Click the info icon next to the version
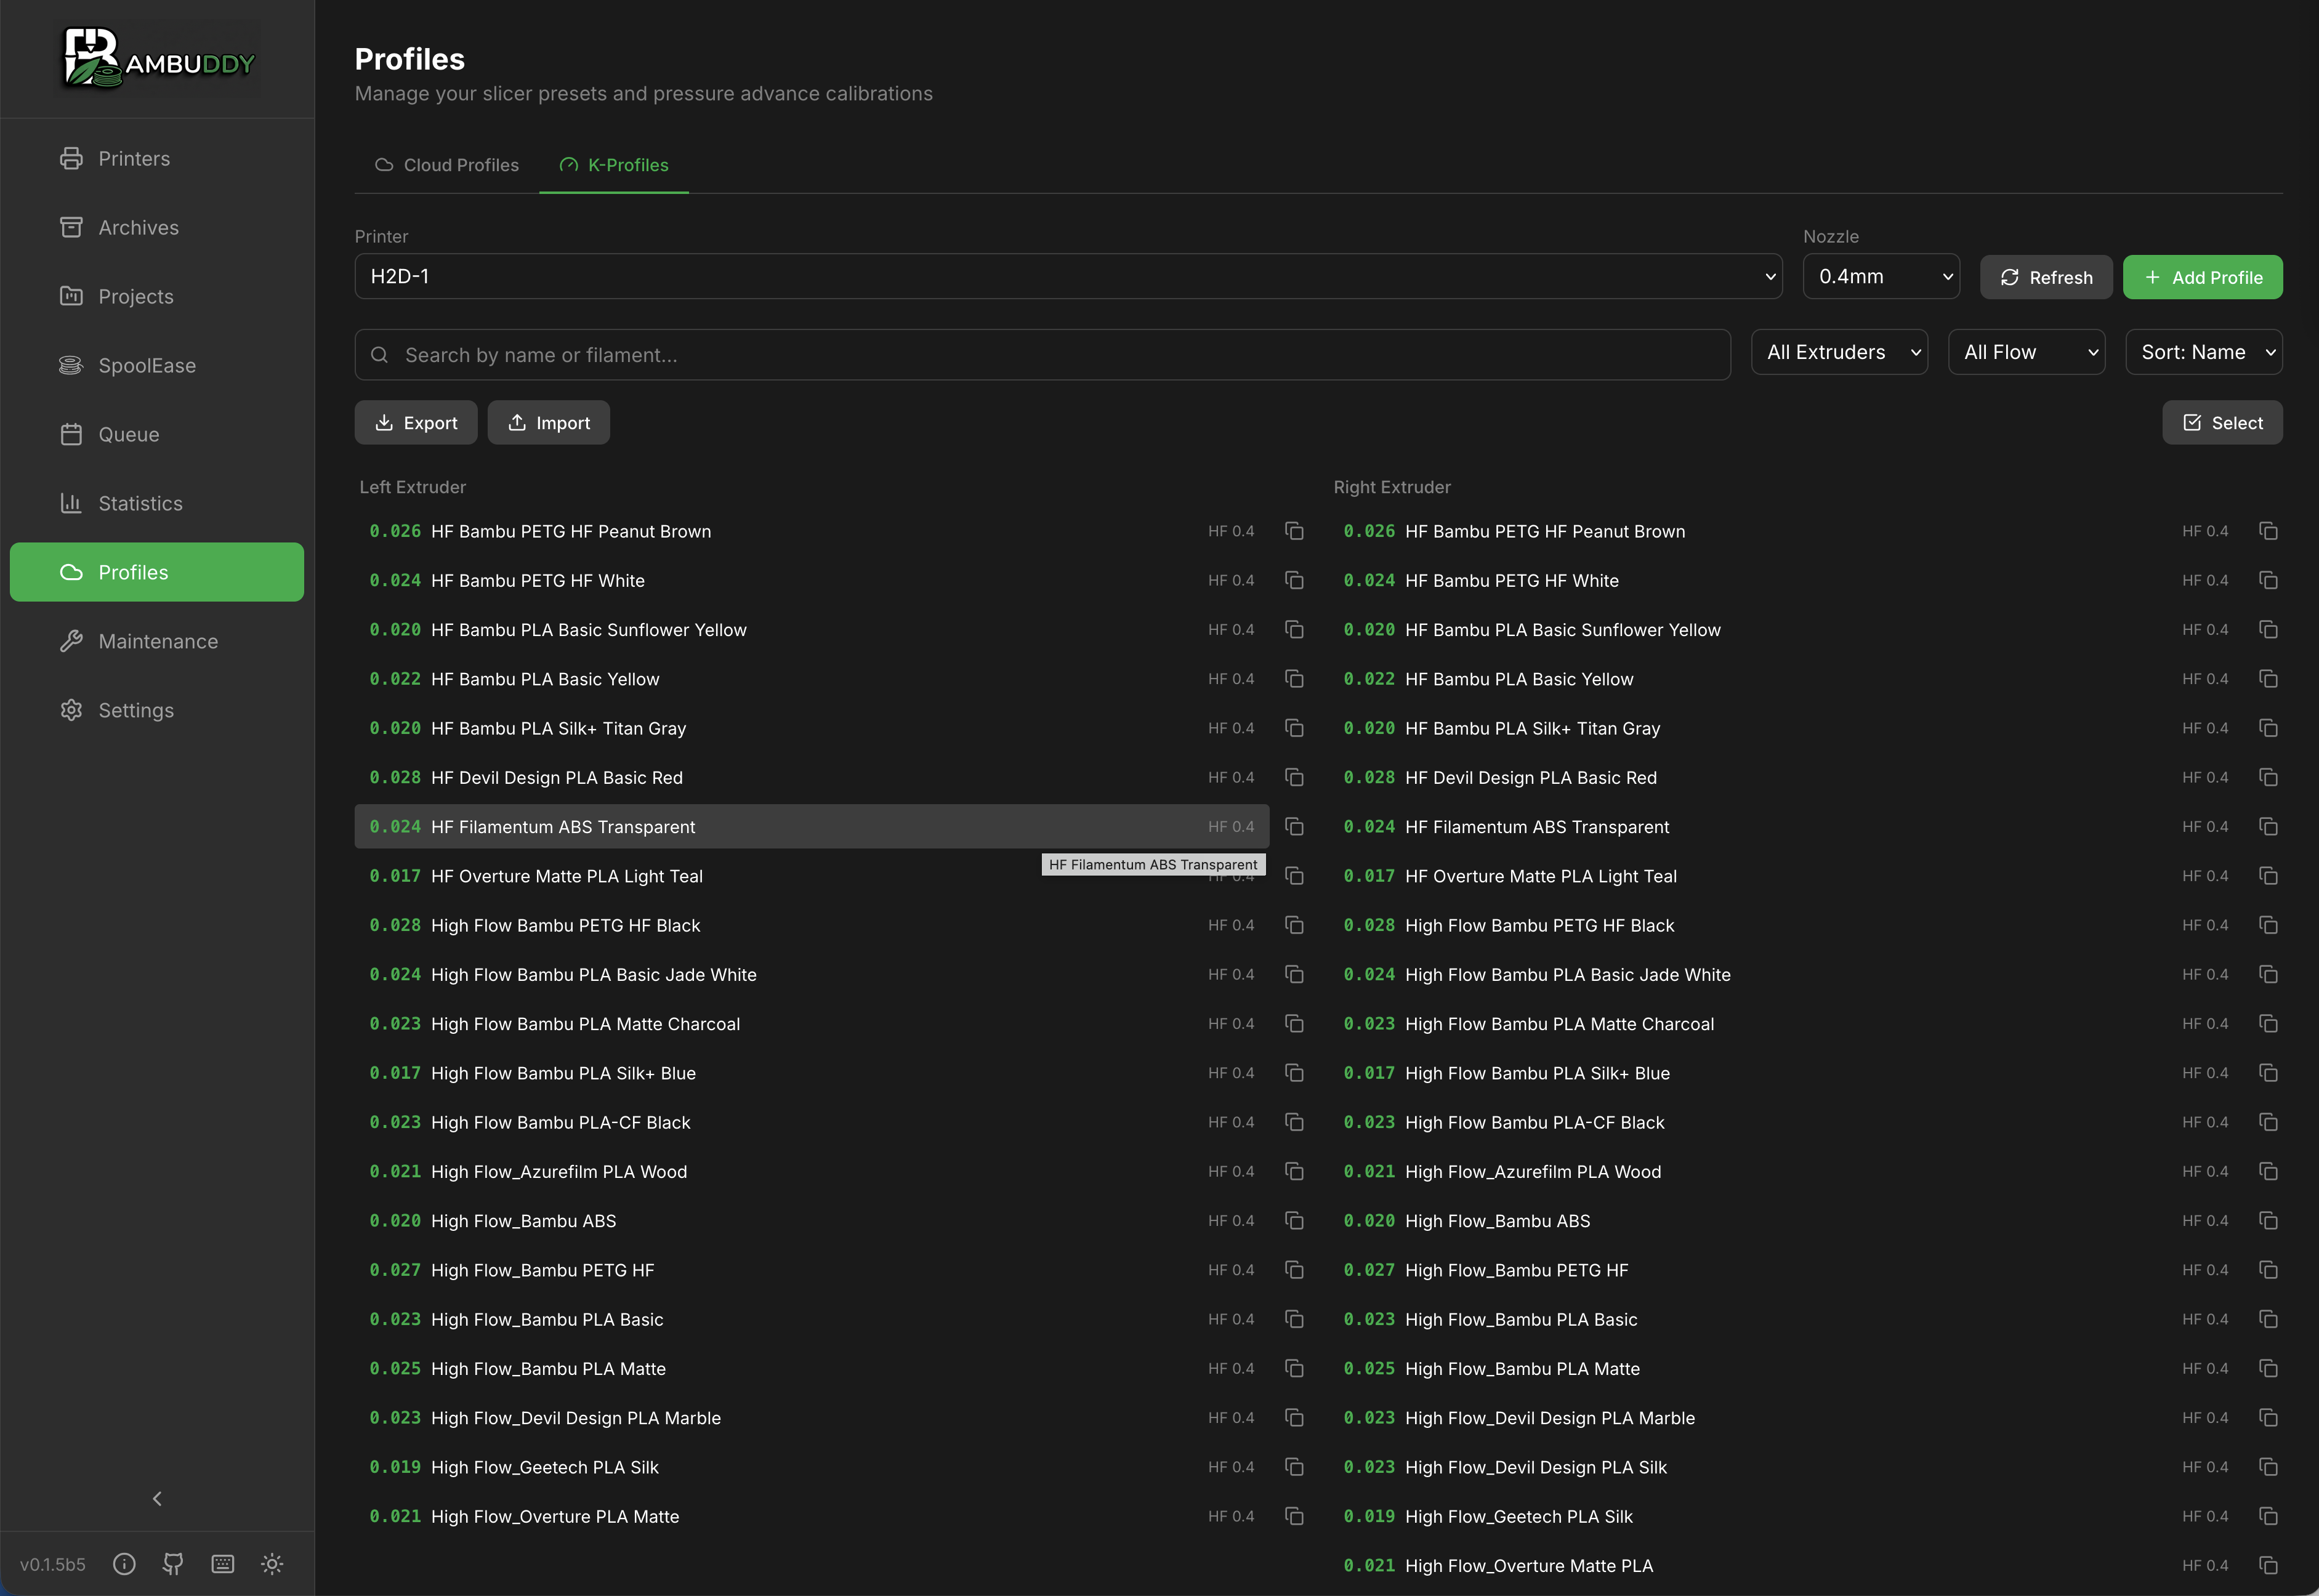The width and height of the screenshot is (2319, 1596). click(124, 1563)
